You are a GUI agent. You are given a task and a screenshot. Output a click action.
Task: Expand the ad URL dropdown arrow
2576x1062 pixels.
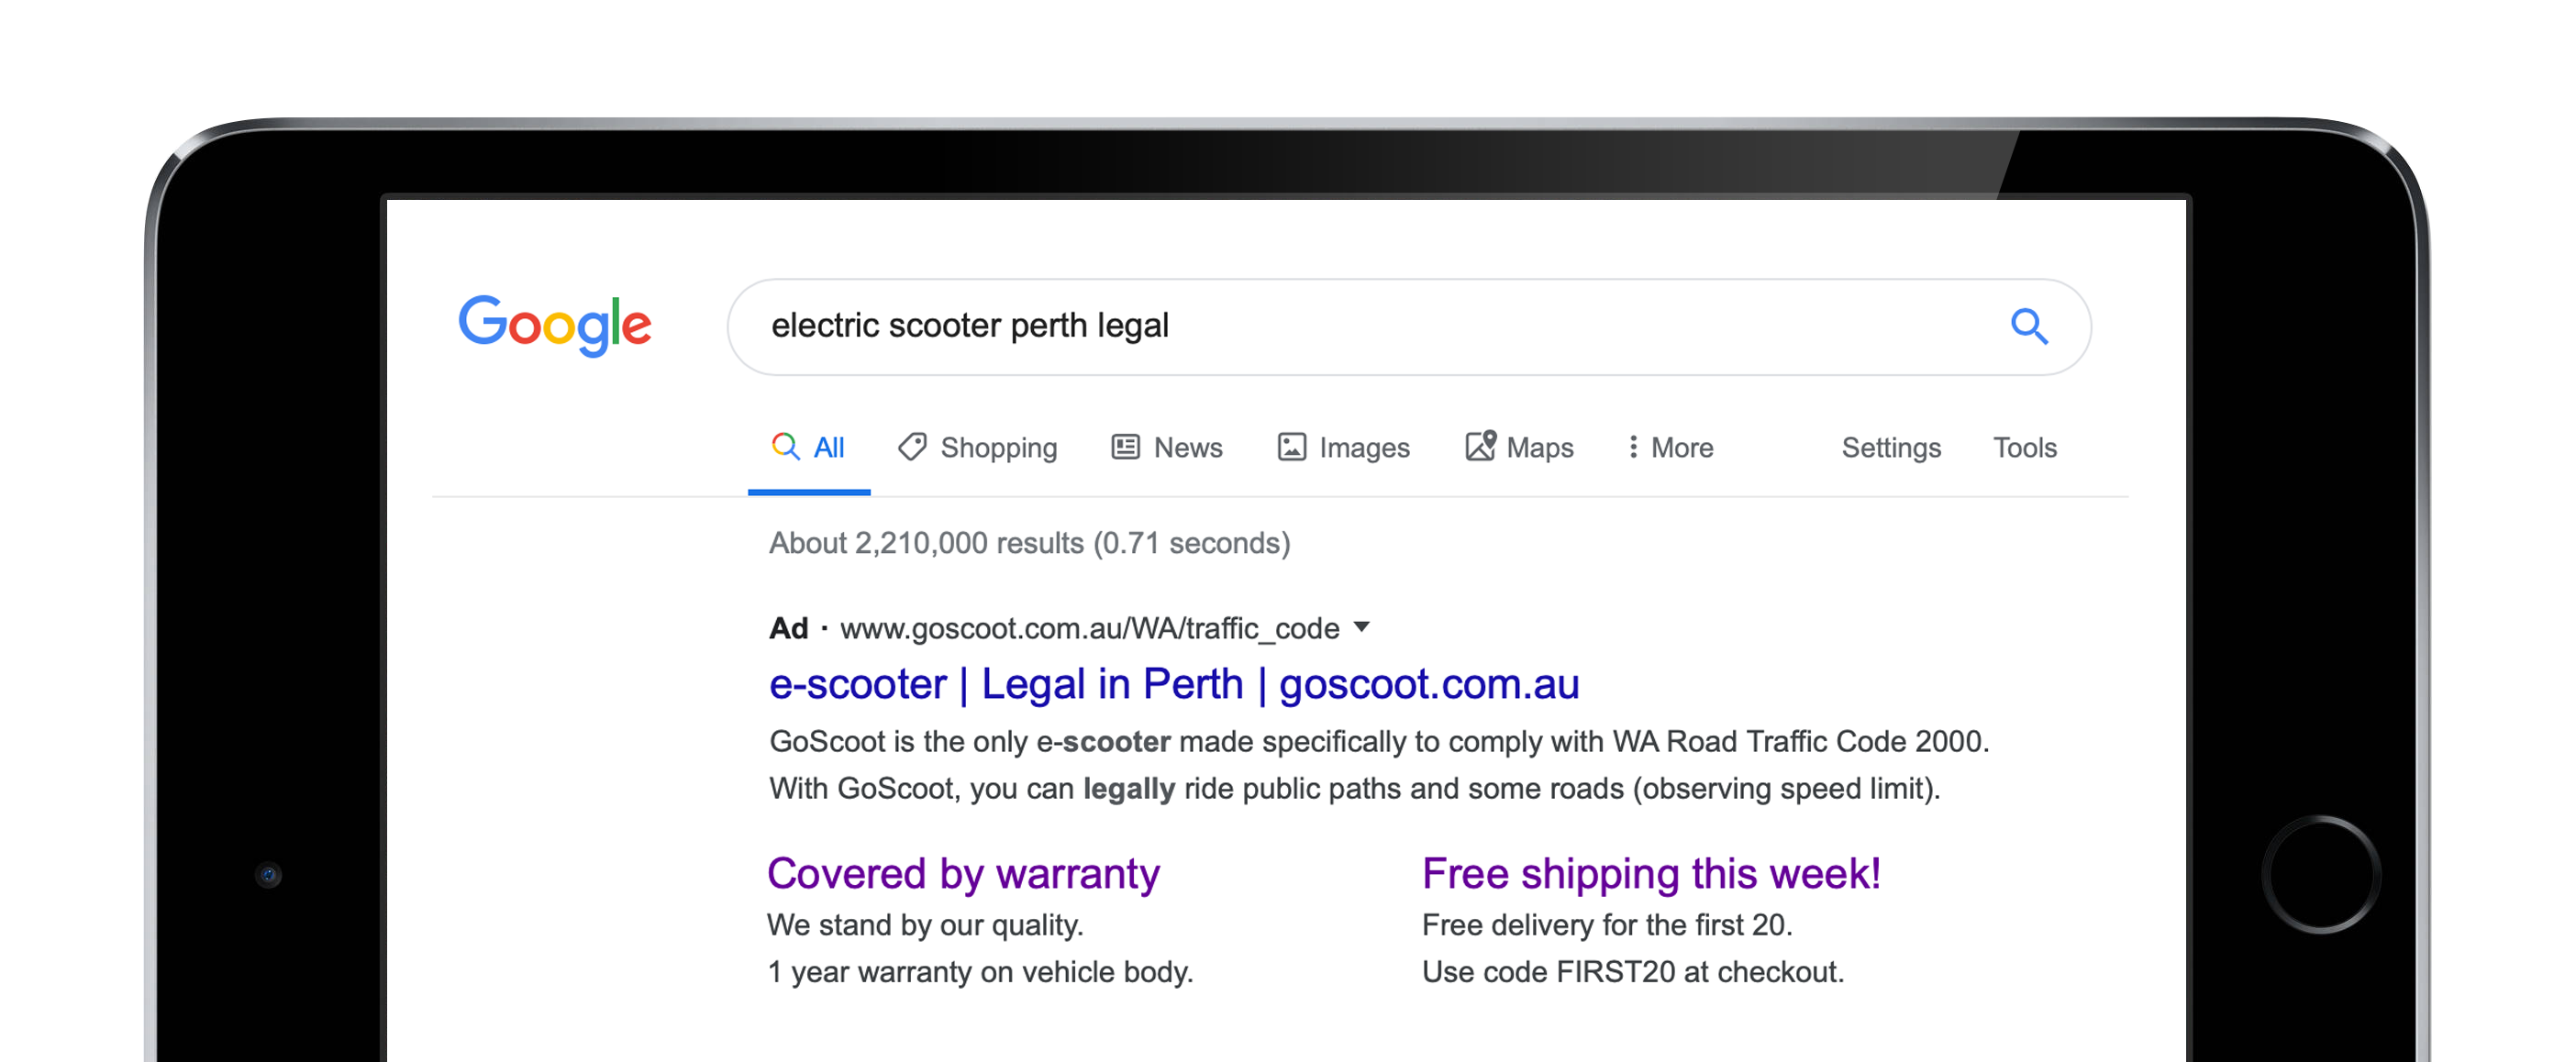(x=1361, y=627)
